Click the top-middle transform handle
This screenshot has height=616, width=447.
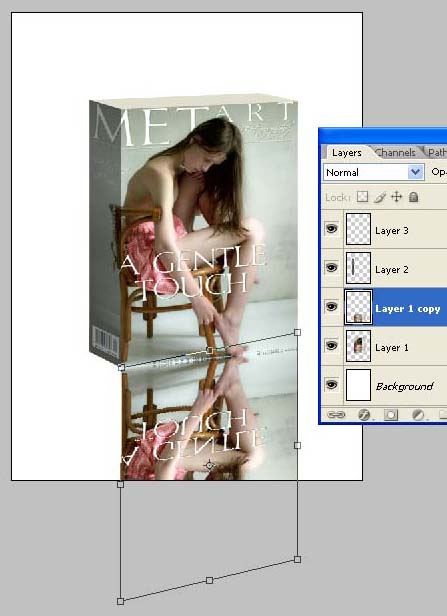pos(210,350)
